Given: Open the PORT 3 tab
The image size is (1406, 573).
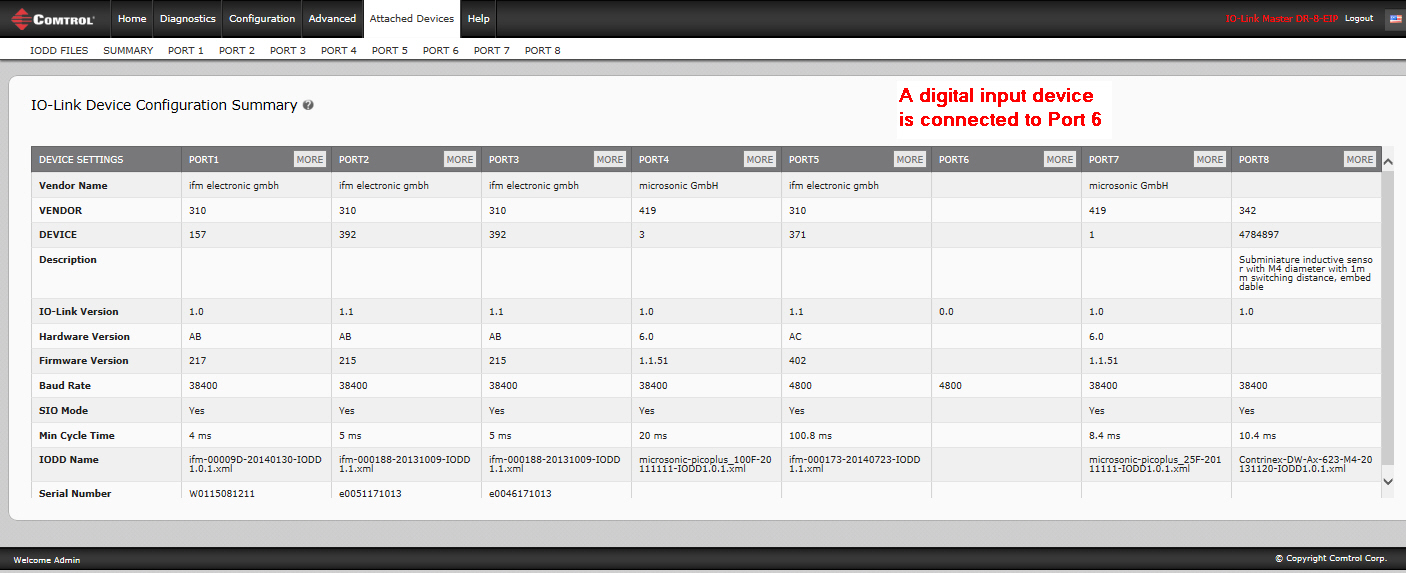Looking at the screenshot, I should [x=288, y=50].
